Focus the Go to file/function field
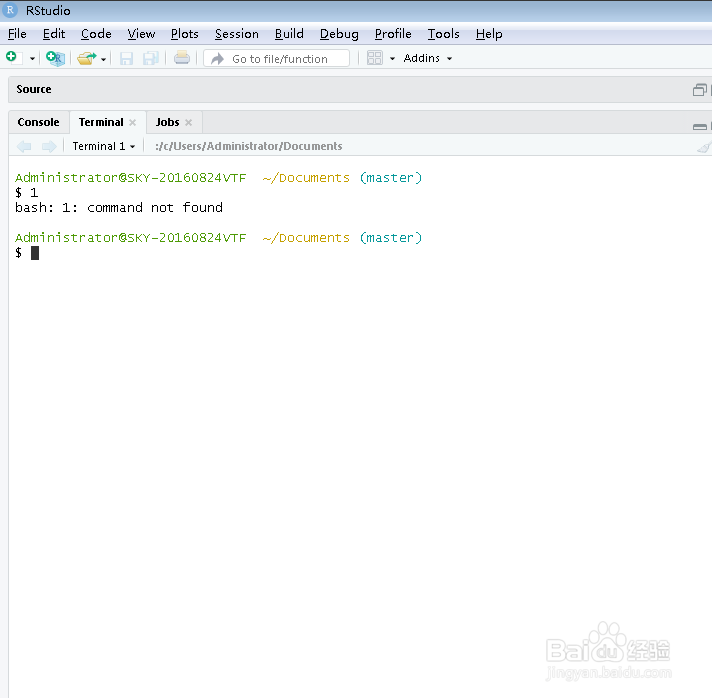This screenshot has width=712, height=698. (277, 59)
